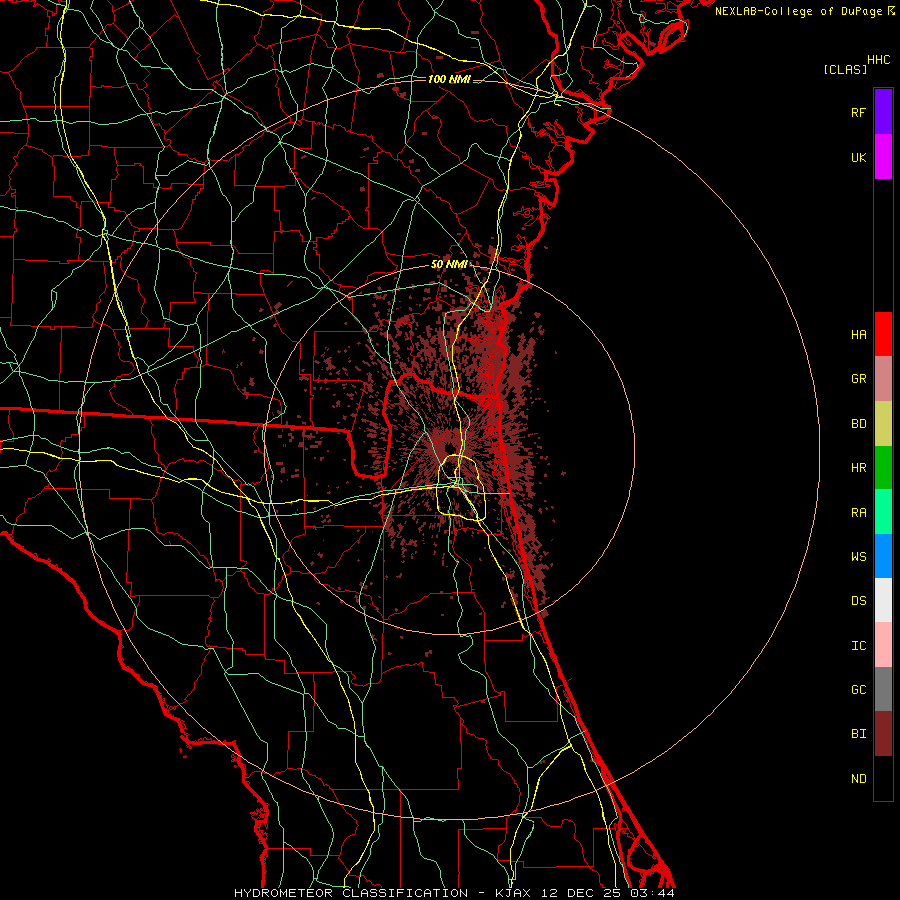Click the HYDROMETEOR CLASSIFICATION title text
The image size is (900, 900).
351,893
